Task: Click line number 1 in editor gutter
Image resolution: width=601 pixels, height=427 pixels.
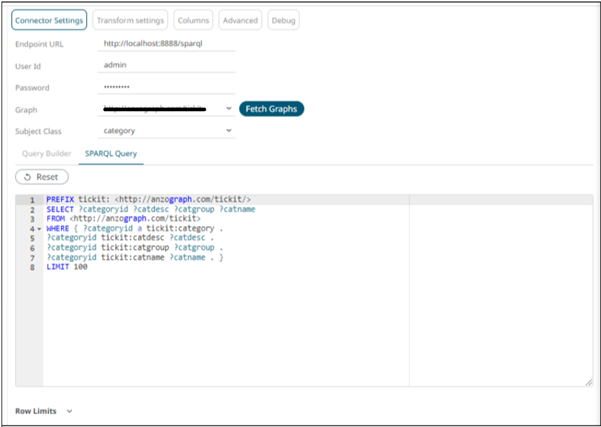Action: (32, 200)
